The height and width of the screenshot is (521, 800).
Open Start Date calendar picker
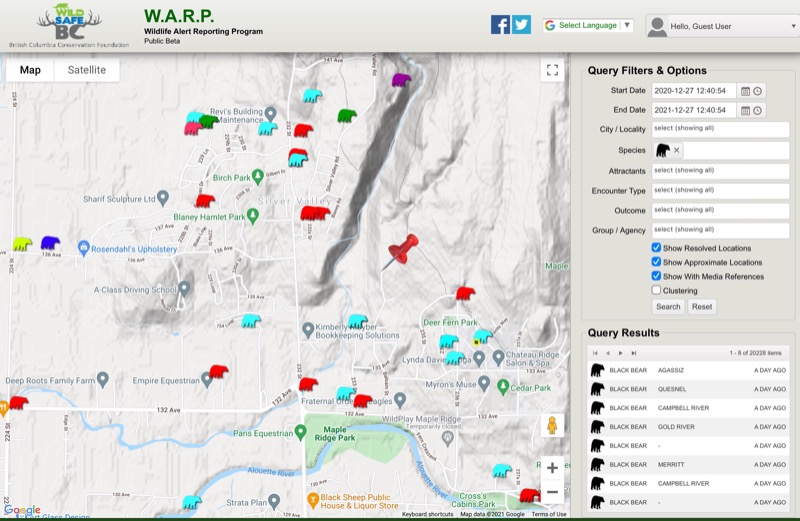tap(745, 91)
